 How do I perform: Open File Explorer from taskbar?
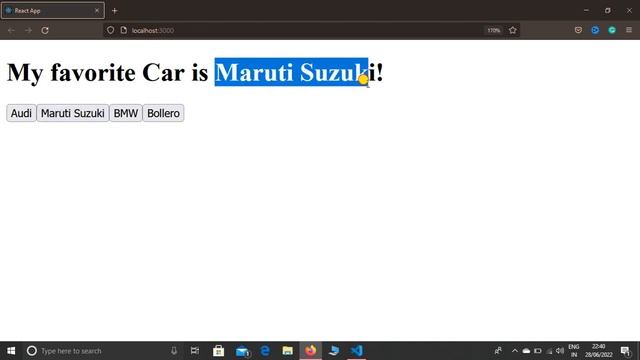(x=288, y=351)
